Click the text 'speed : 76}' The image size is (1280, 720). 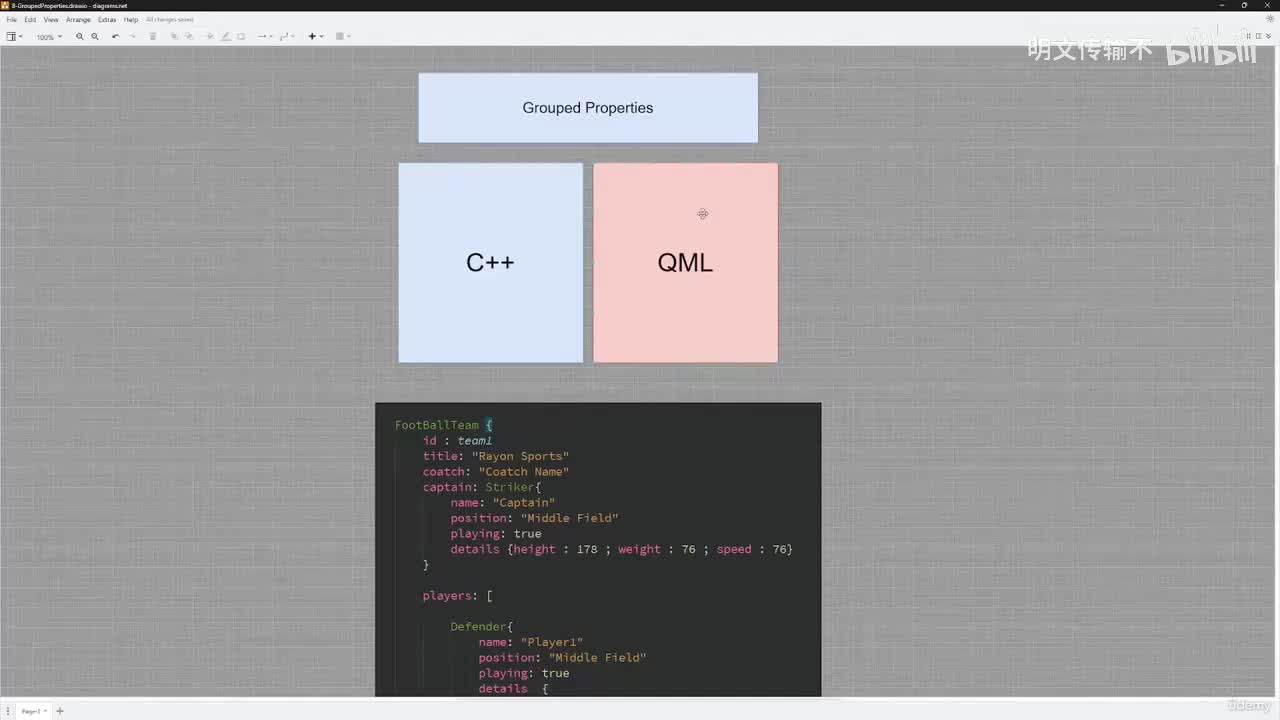[x=755, y=549]
